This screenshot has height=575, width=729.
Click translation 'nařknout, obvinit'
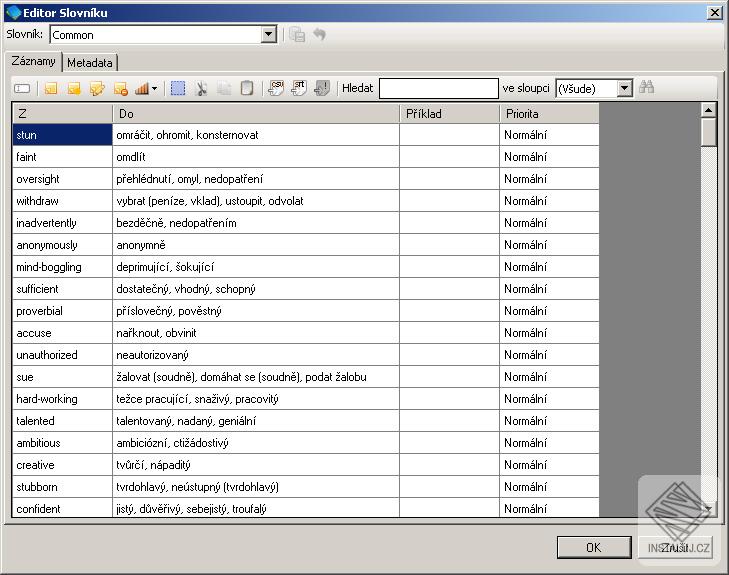(x=256, y=333)
